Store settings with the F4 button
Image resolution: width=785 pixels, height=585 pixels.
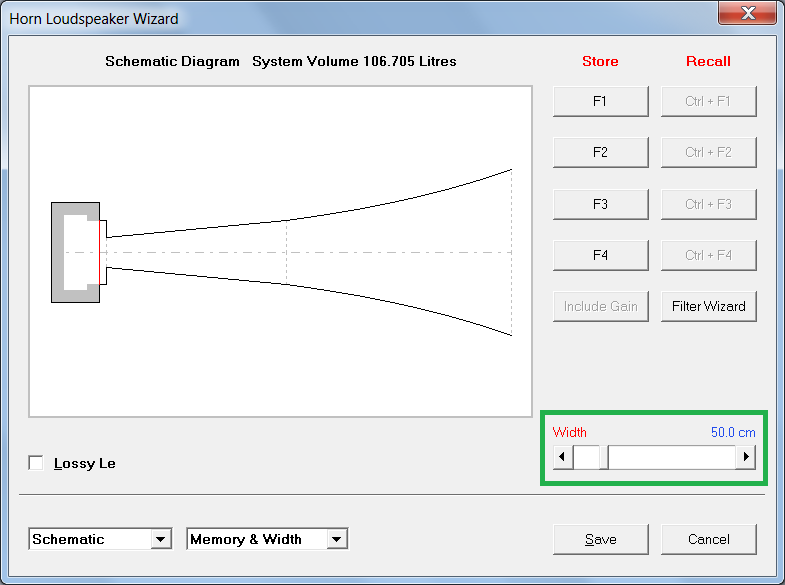click(x=601, y=255)
